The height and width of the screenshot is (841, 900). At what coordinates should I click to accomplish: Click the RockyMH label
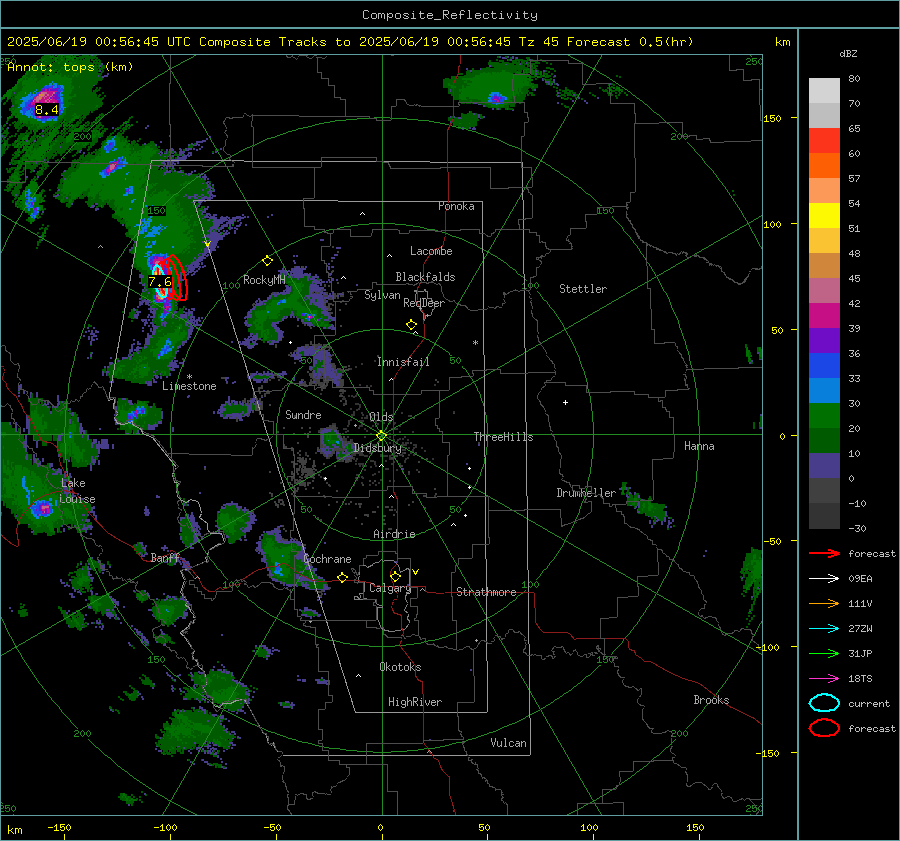(264, 280)
